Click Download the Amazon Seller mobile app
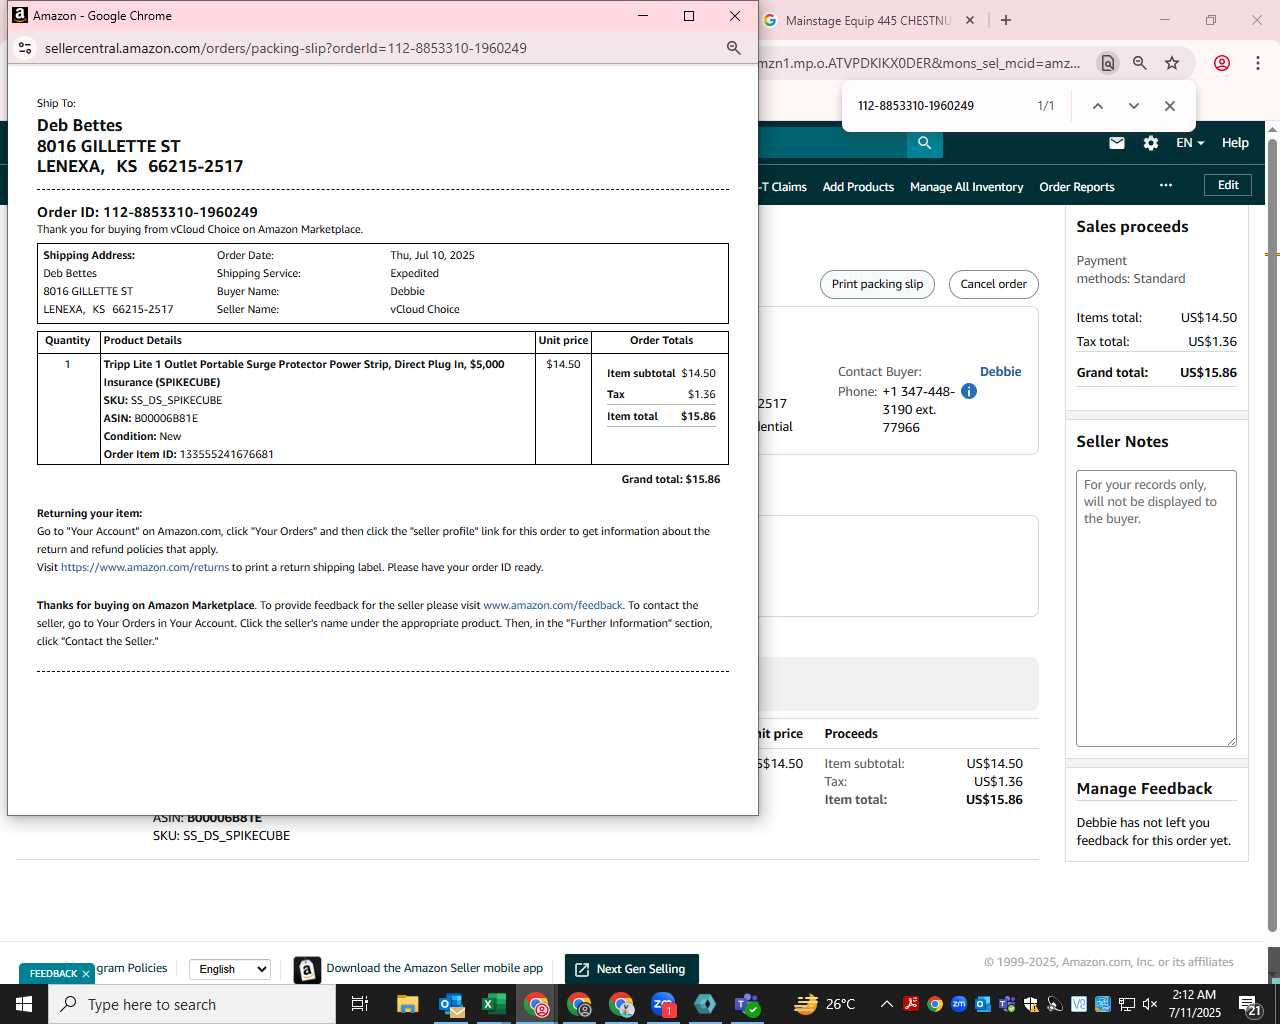The image size is (1280, 1024). [x=434, y=968]
